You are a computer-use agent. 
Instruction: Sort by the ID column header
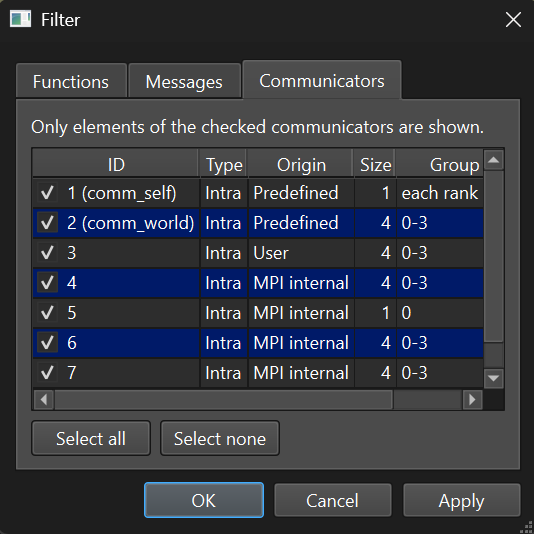[x=116, y=165]
